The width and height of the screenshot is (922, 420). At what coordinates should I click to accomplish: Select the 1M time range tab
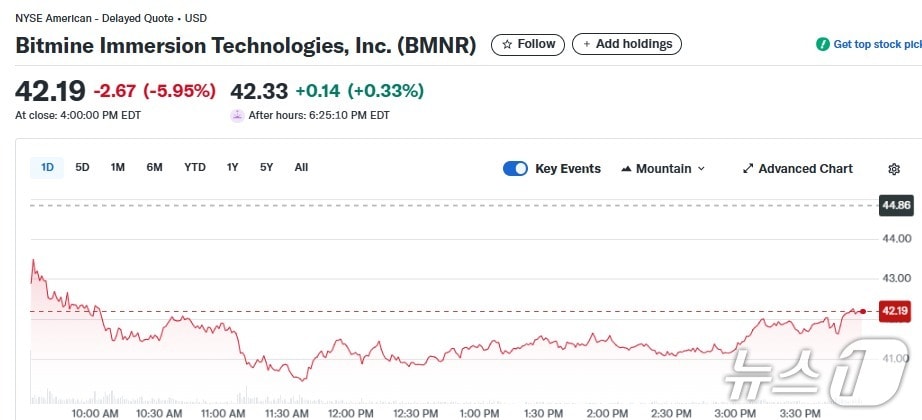[x=118, y=168]
